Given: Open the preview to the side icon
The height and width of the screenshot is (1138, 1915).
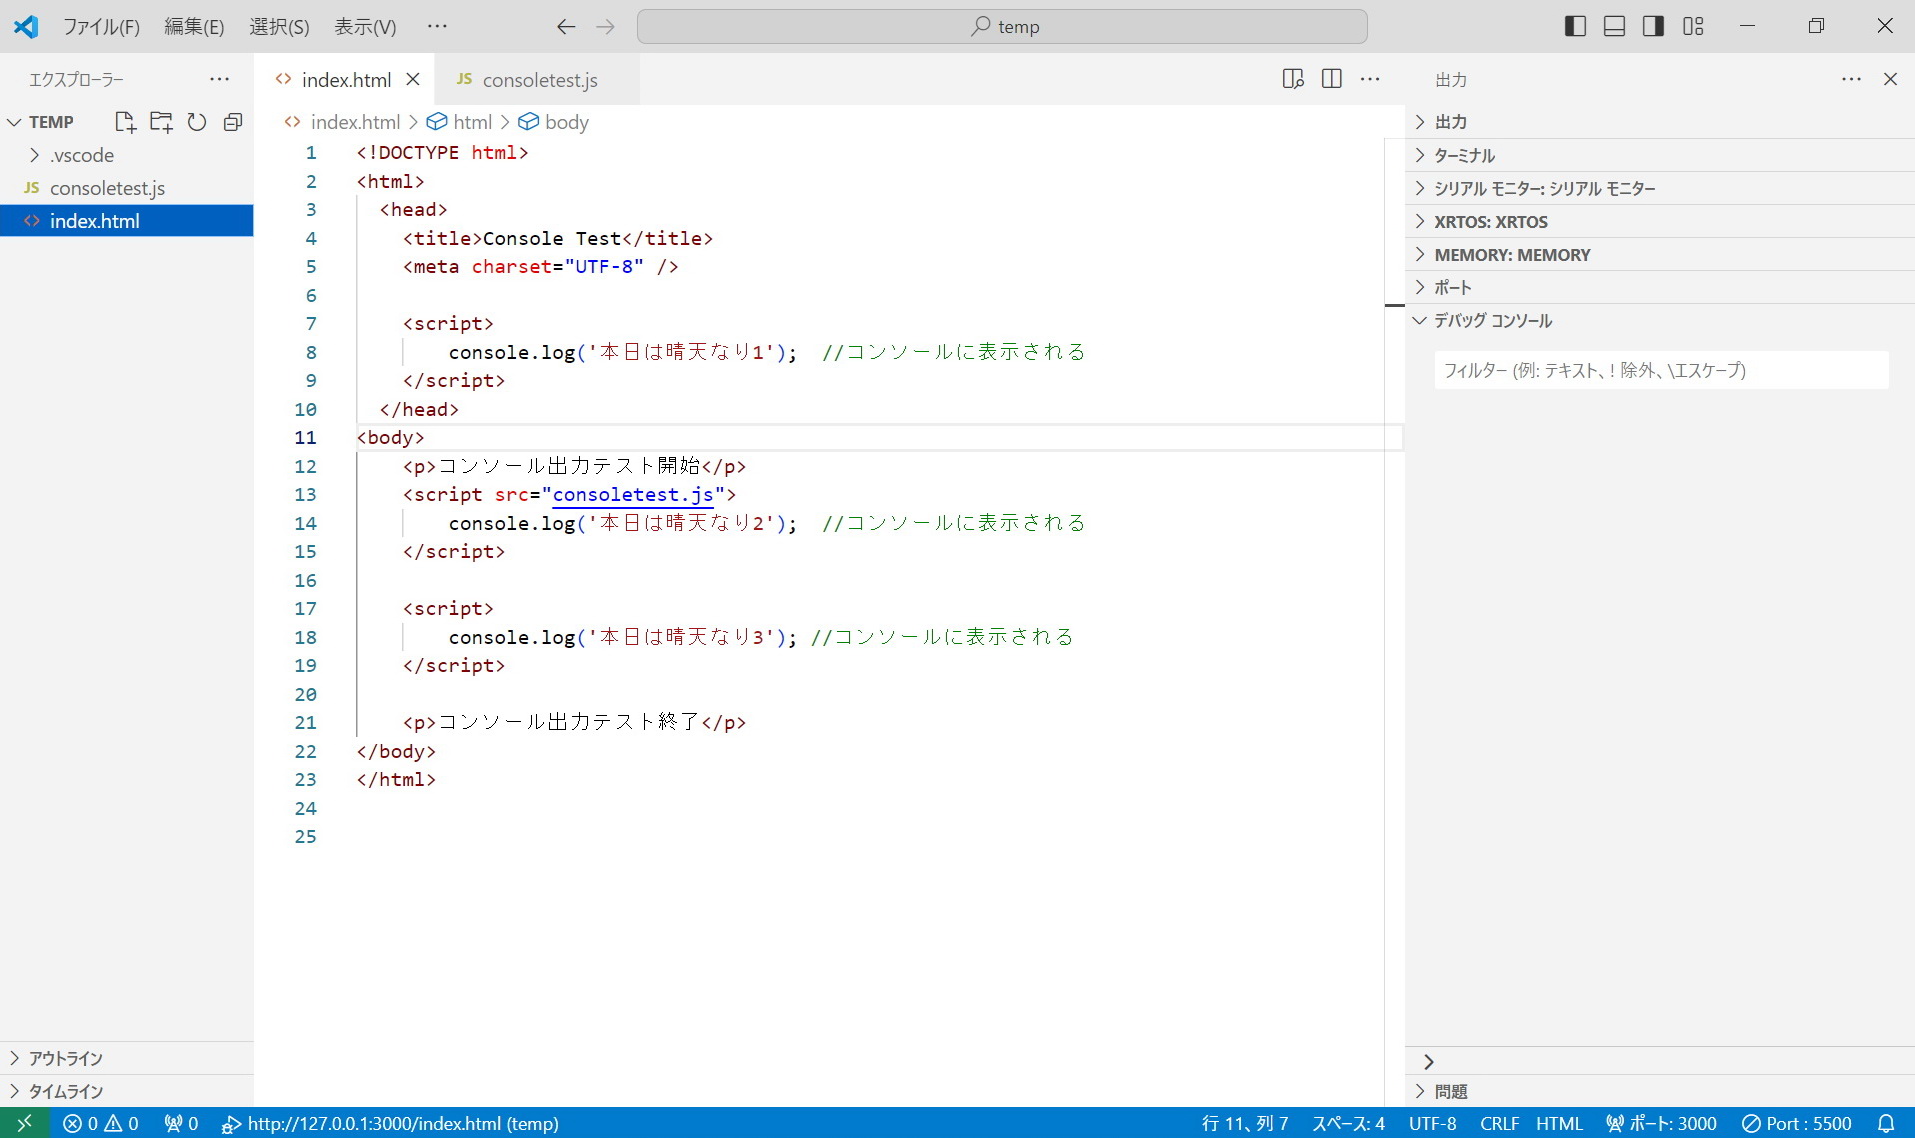Looking at the screenshot, I should point(1293,79).
